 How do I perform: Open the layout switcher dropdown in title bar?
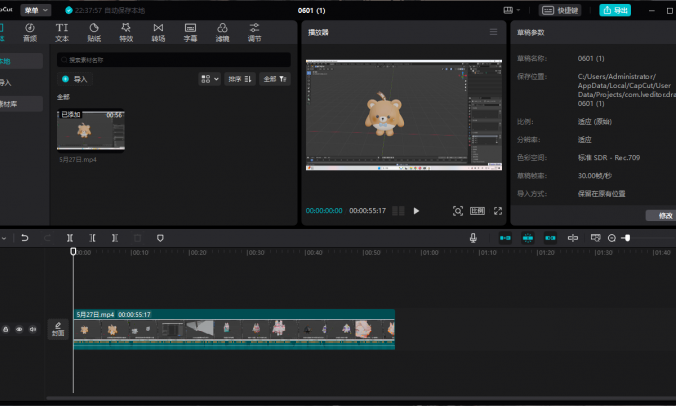(512, 10)
